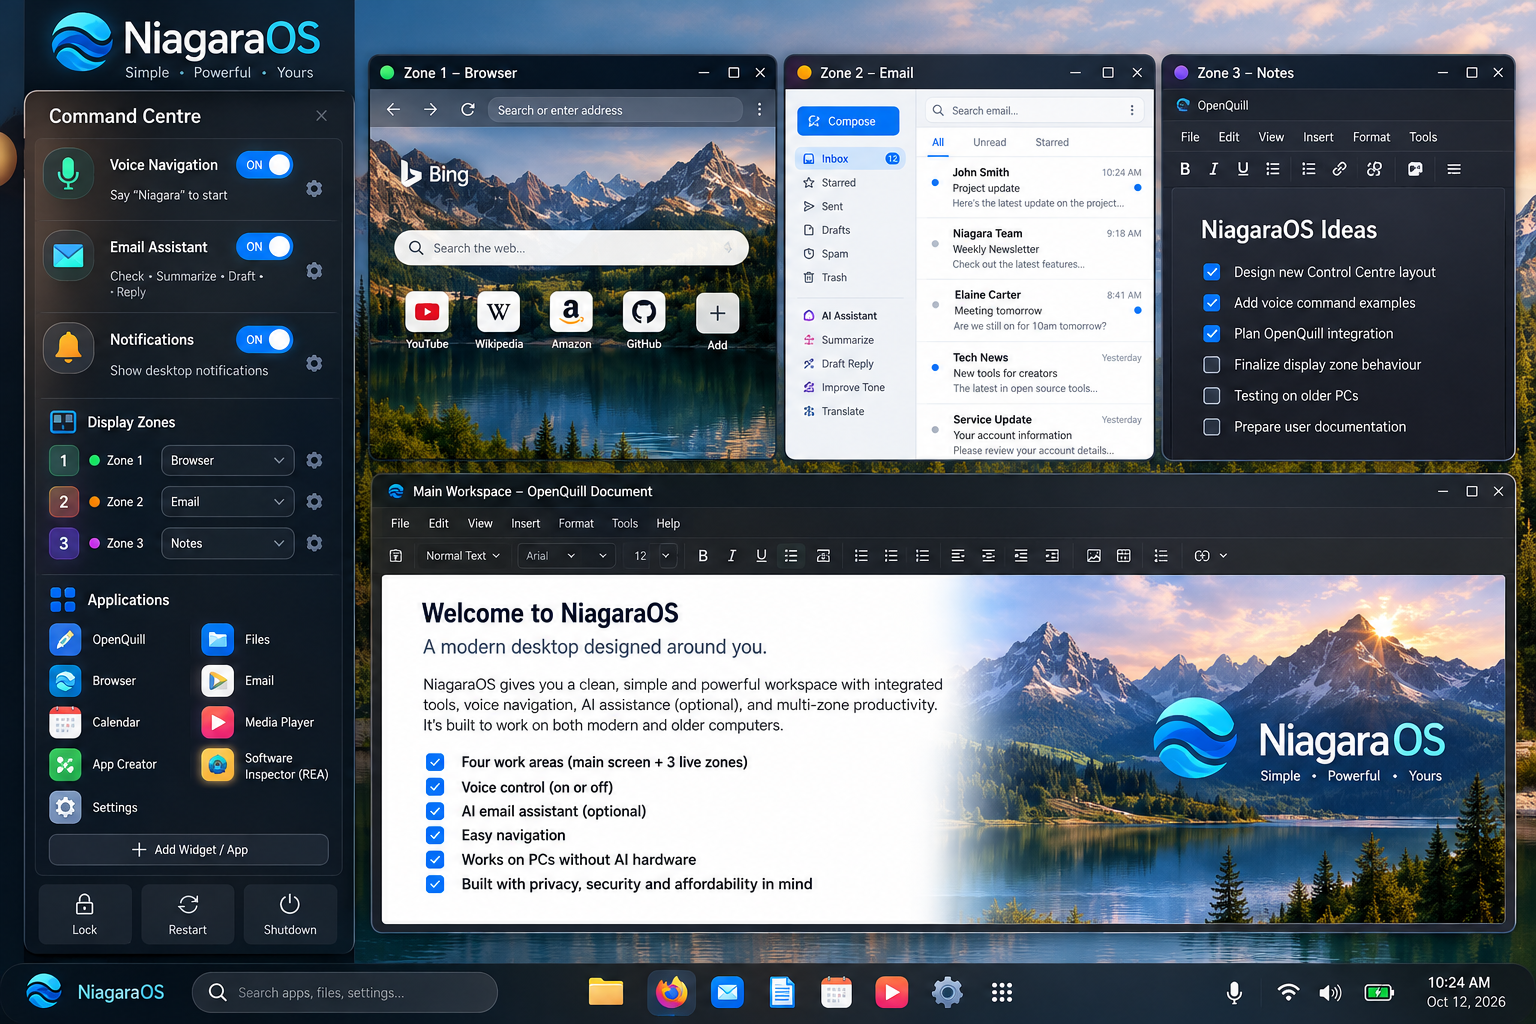The height and width of the screenshot is (1024, 1536).
Task: Turn off the Voice Navigation toggle
Action: tap(265, 165)
